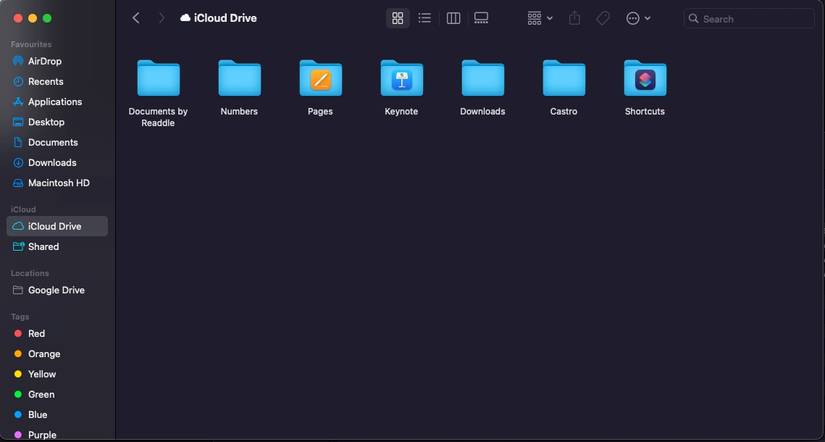This screenshot has height=442, width=825.
Task: Open the Pages folder icon
Action: tap(320, 78)
